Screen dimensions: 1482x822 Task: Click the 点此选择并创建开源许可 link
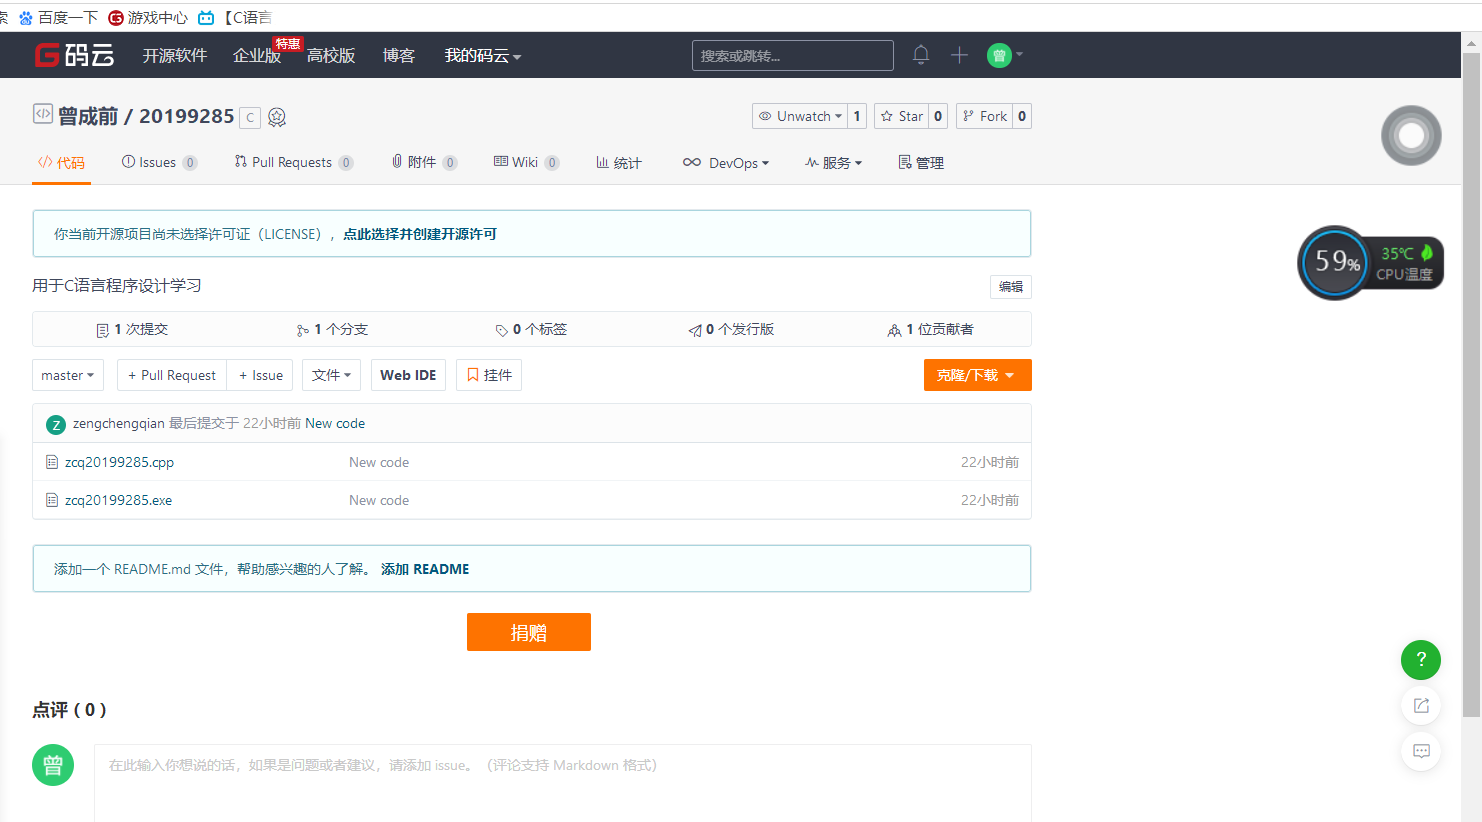tap(420, 234)
